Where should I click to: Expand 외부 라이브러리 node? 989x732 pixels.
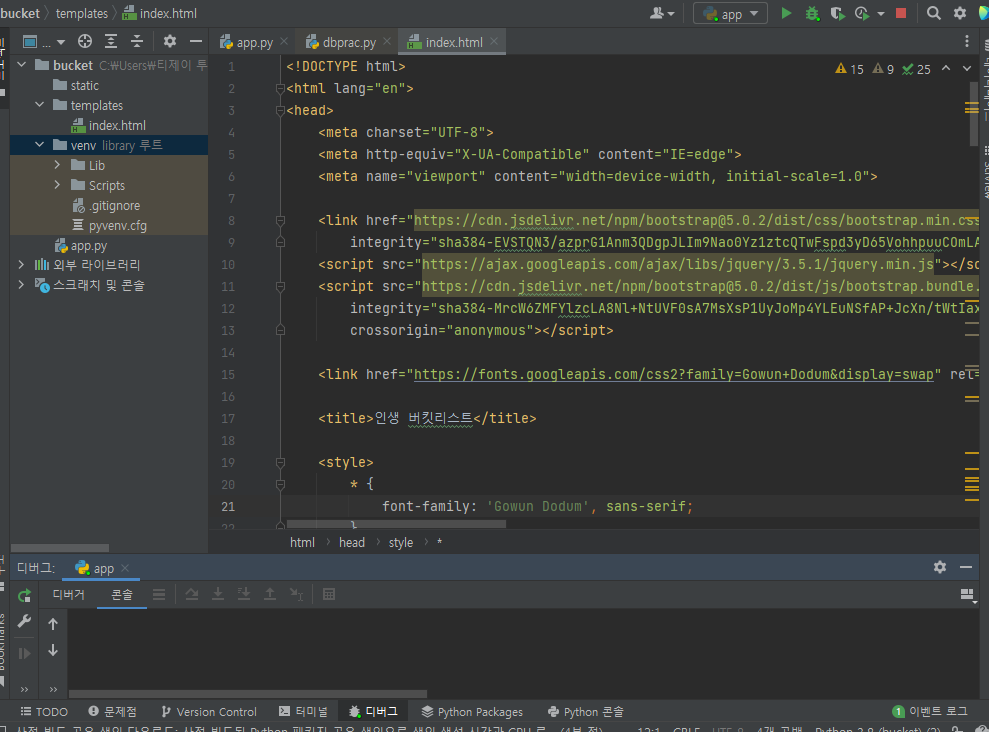pos(21,265)
